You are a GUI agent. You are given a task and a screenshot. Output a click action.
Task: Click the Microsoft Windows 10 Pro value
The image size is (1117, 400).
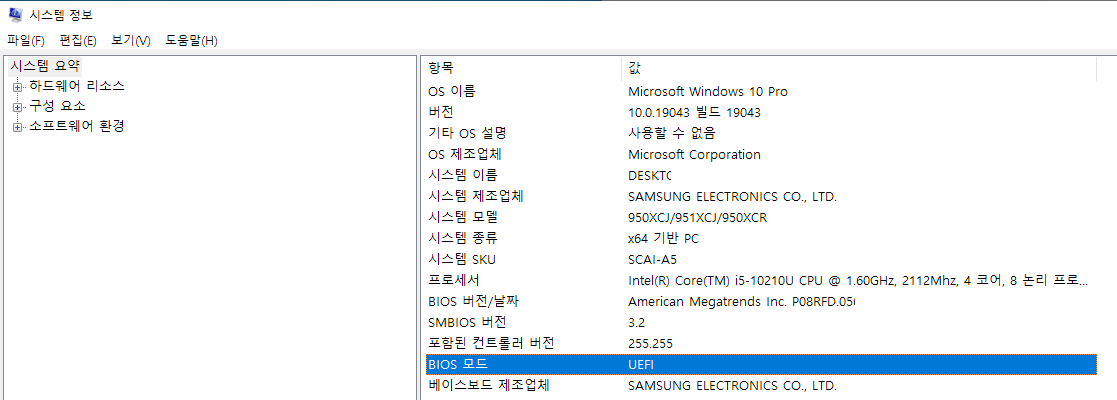pos(707,92)
